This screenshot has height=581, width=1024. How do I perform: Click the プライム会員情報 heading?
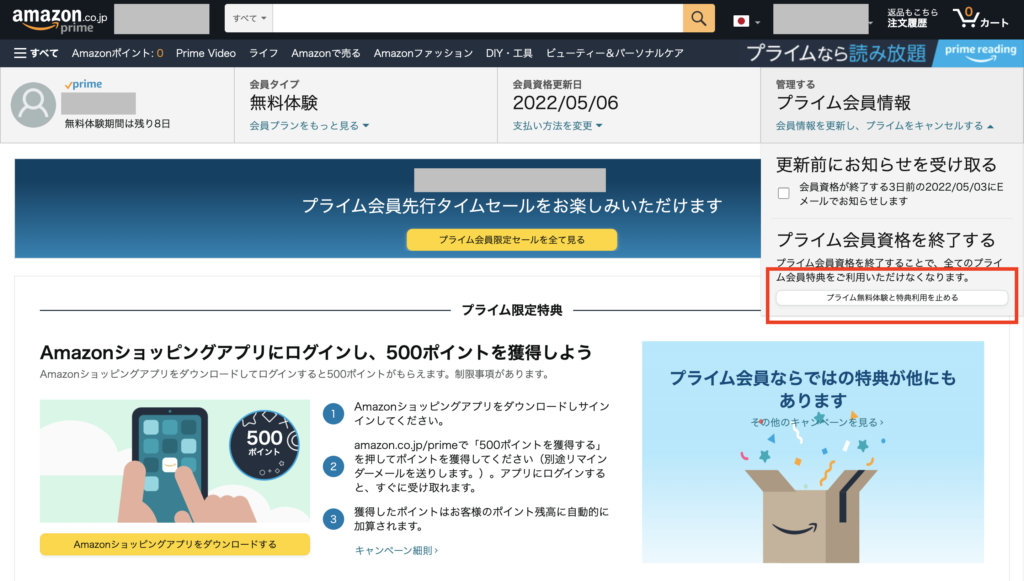[x=843, y=103]
